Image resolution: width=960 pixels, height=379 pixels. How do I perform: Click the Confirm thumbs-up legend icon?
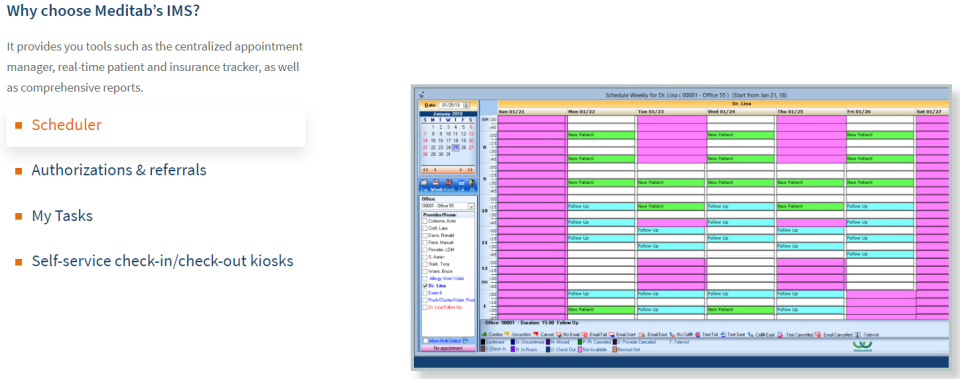(484, 334)
